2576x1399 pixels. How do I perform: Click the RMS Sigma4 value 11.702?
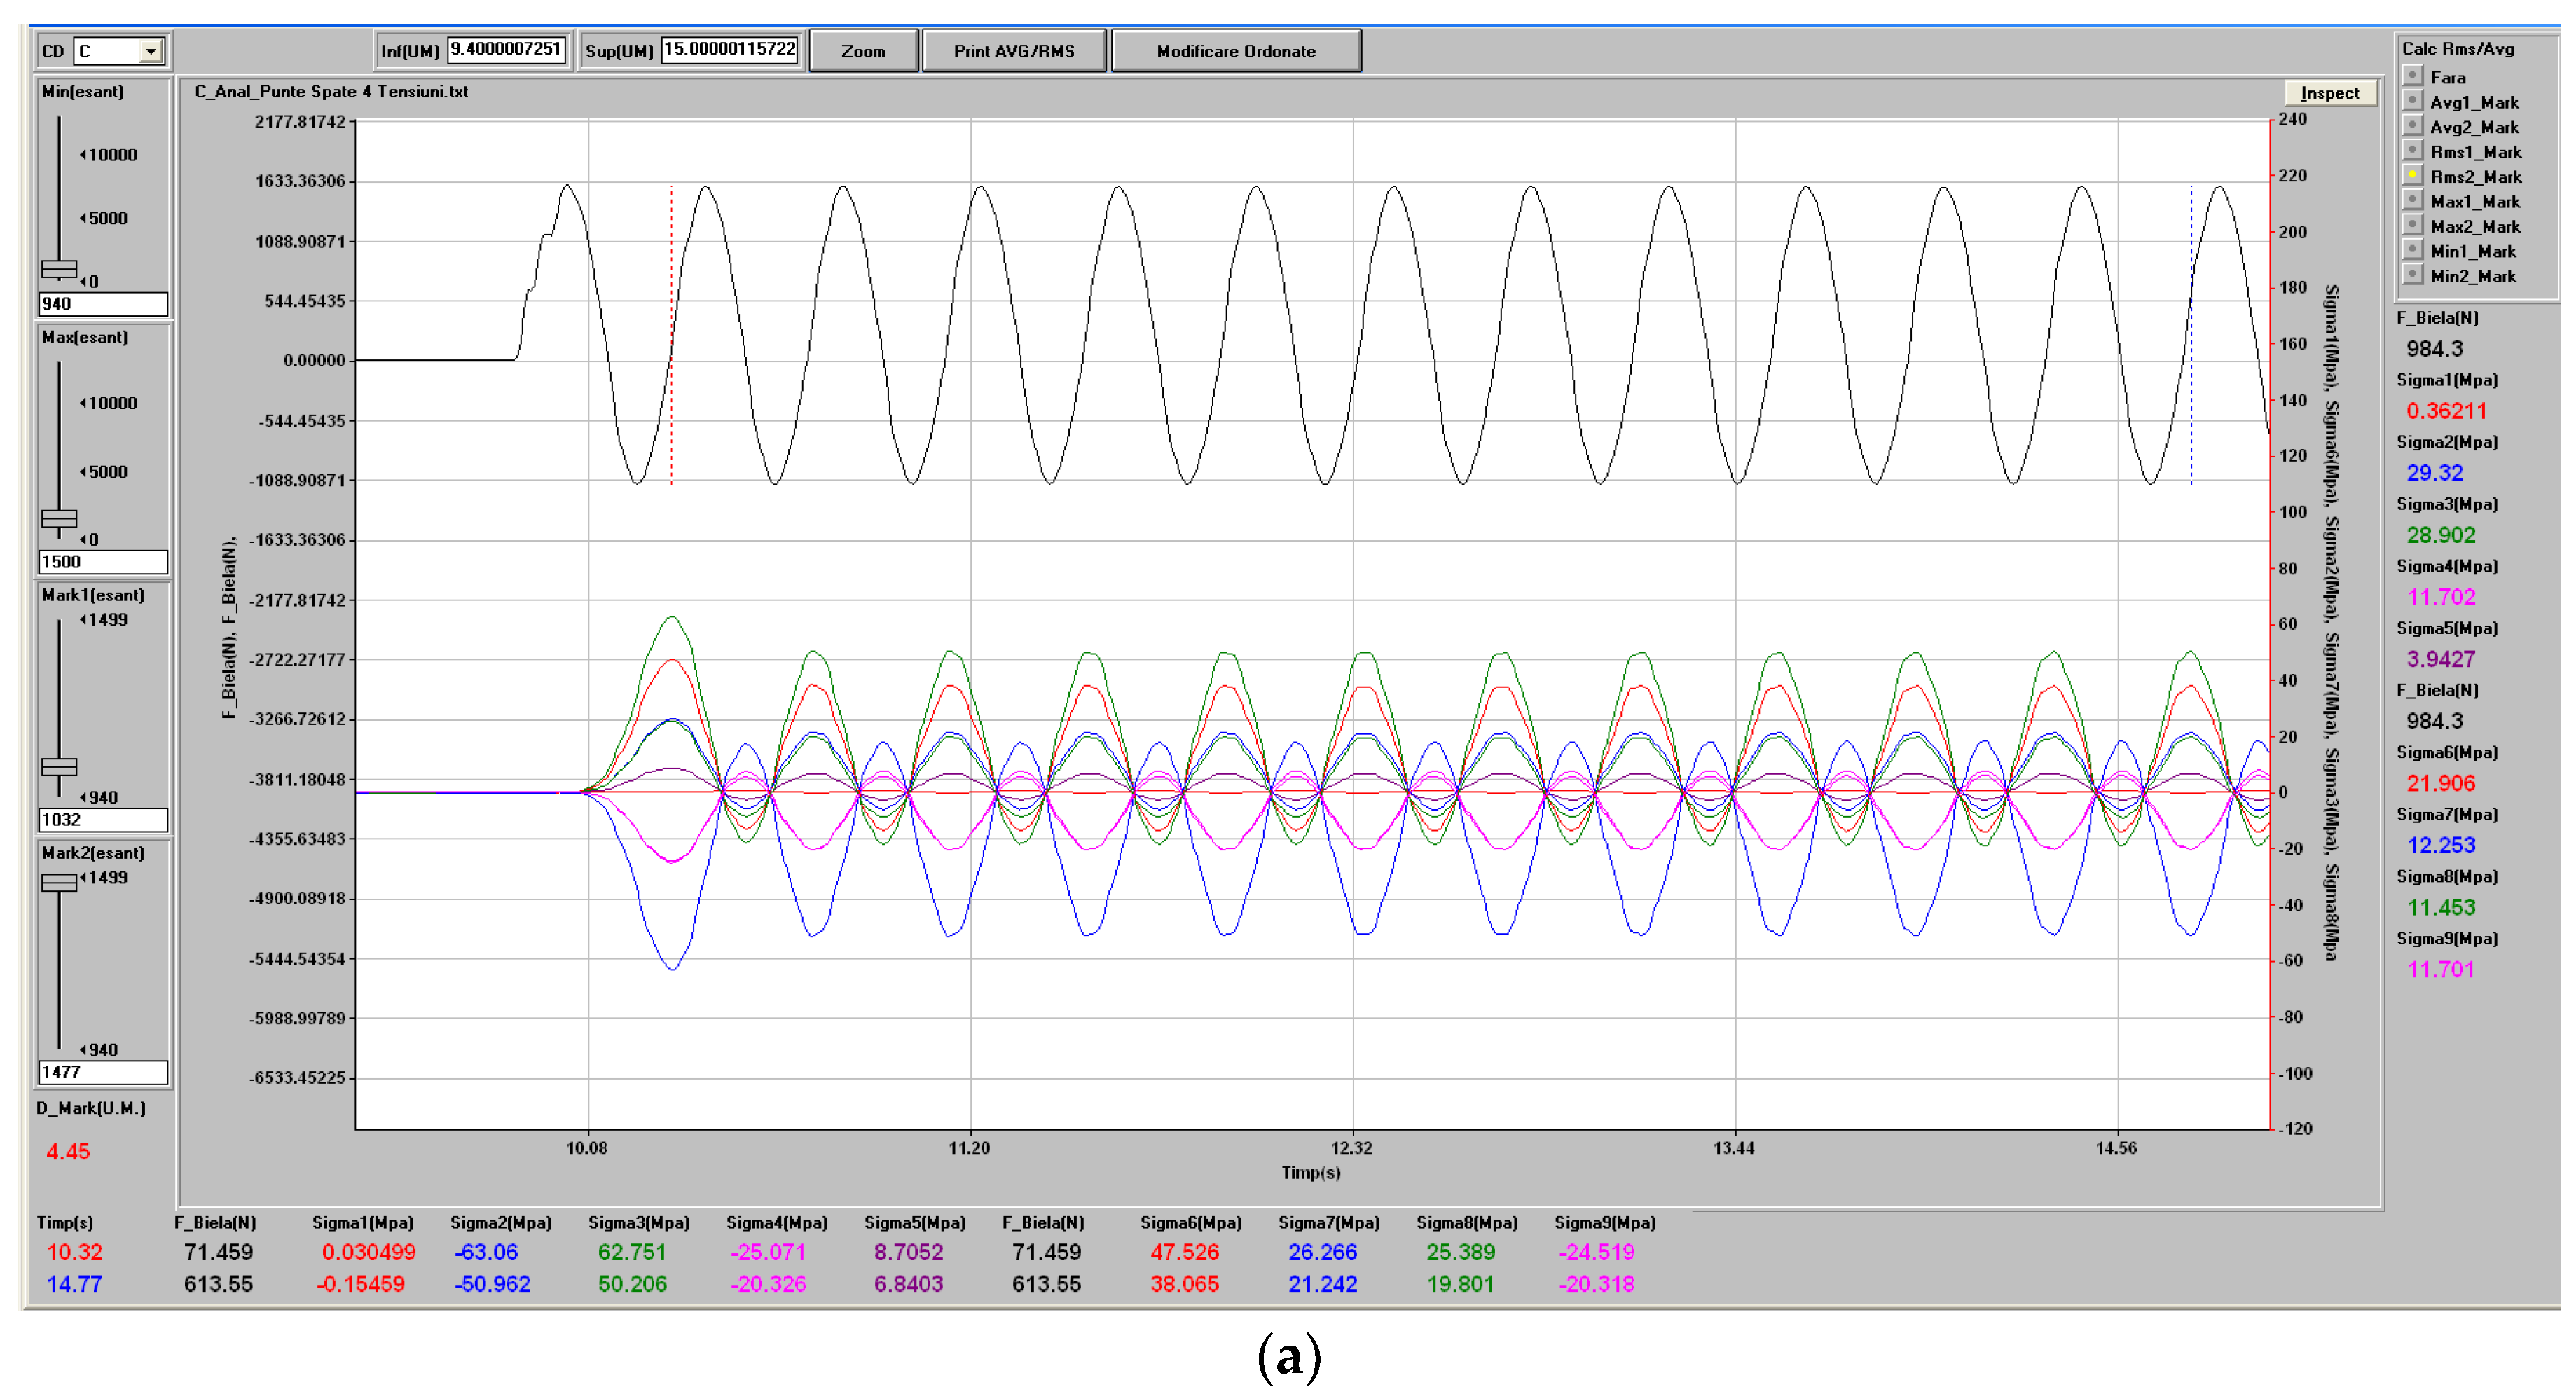tap(2441, 597)
